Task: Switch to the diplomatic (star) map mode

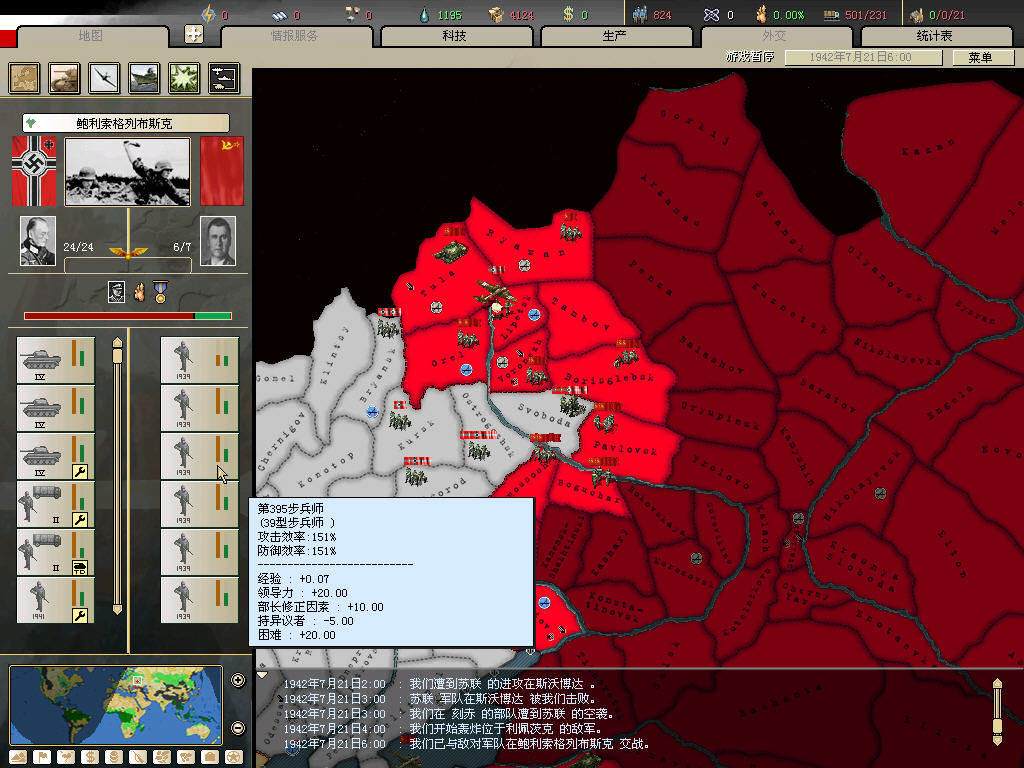Action: 234,757
